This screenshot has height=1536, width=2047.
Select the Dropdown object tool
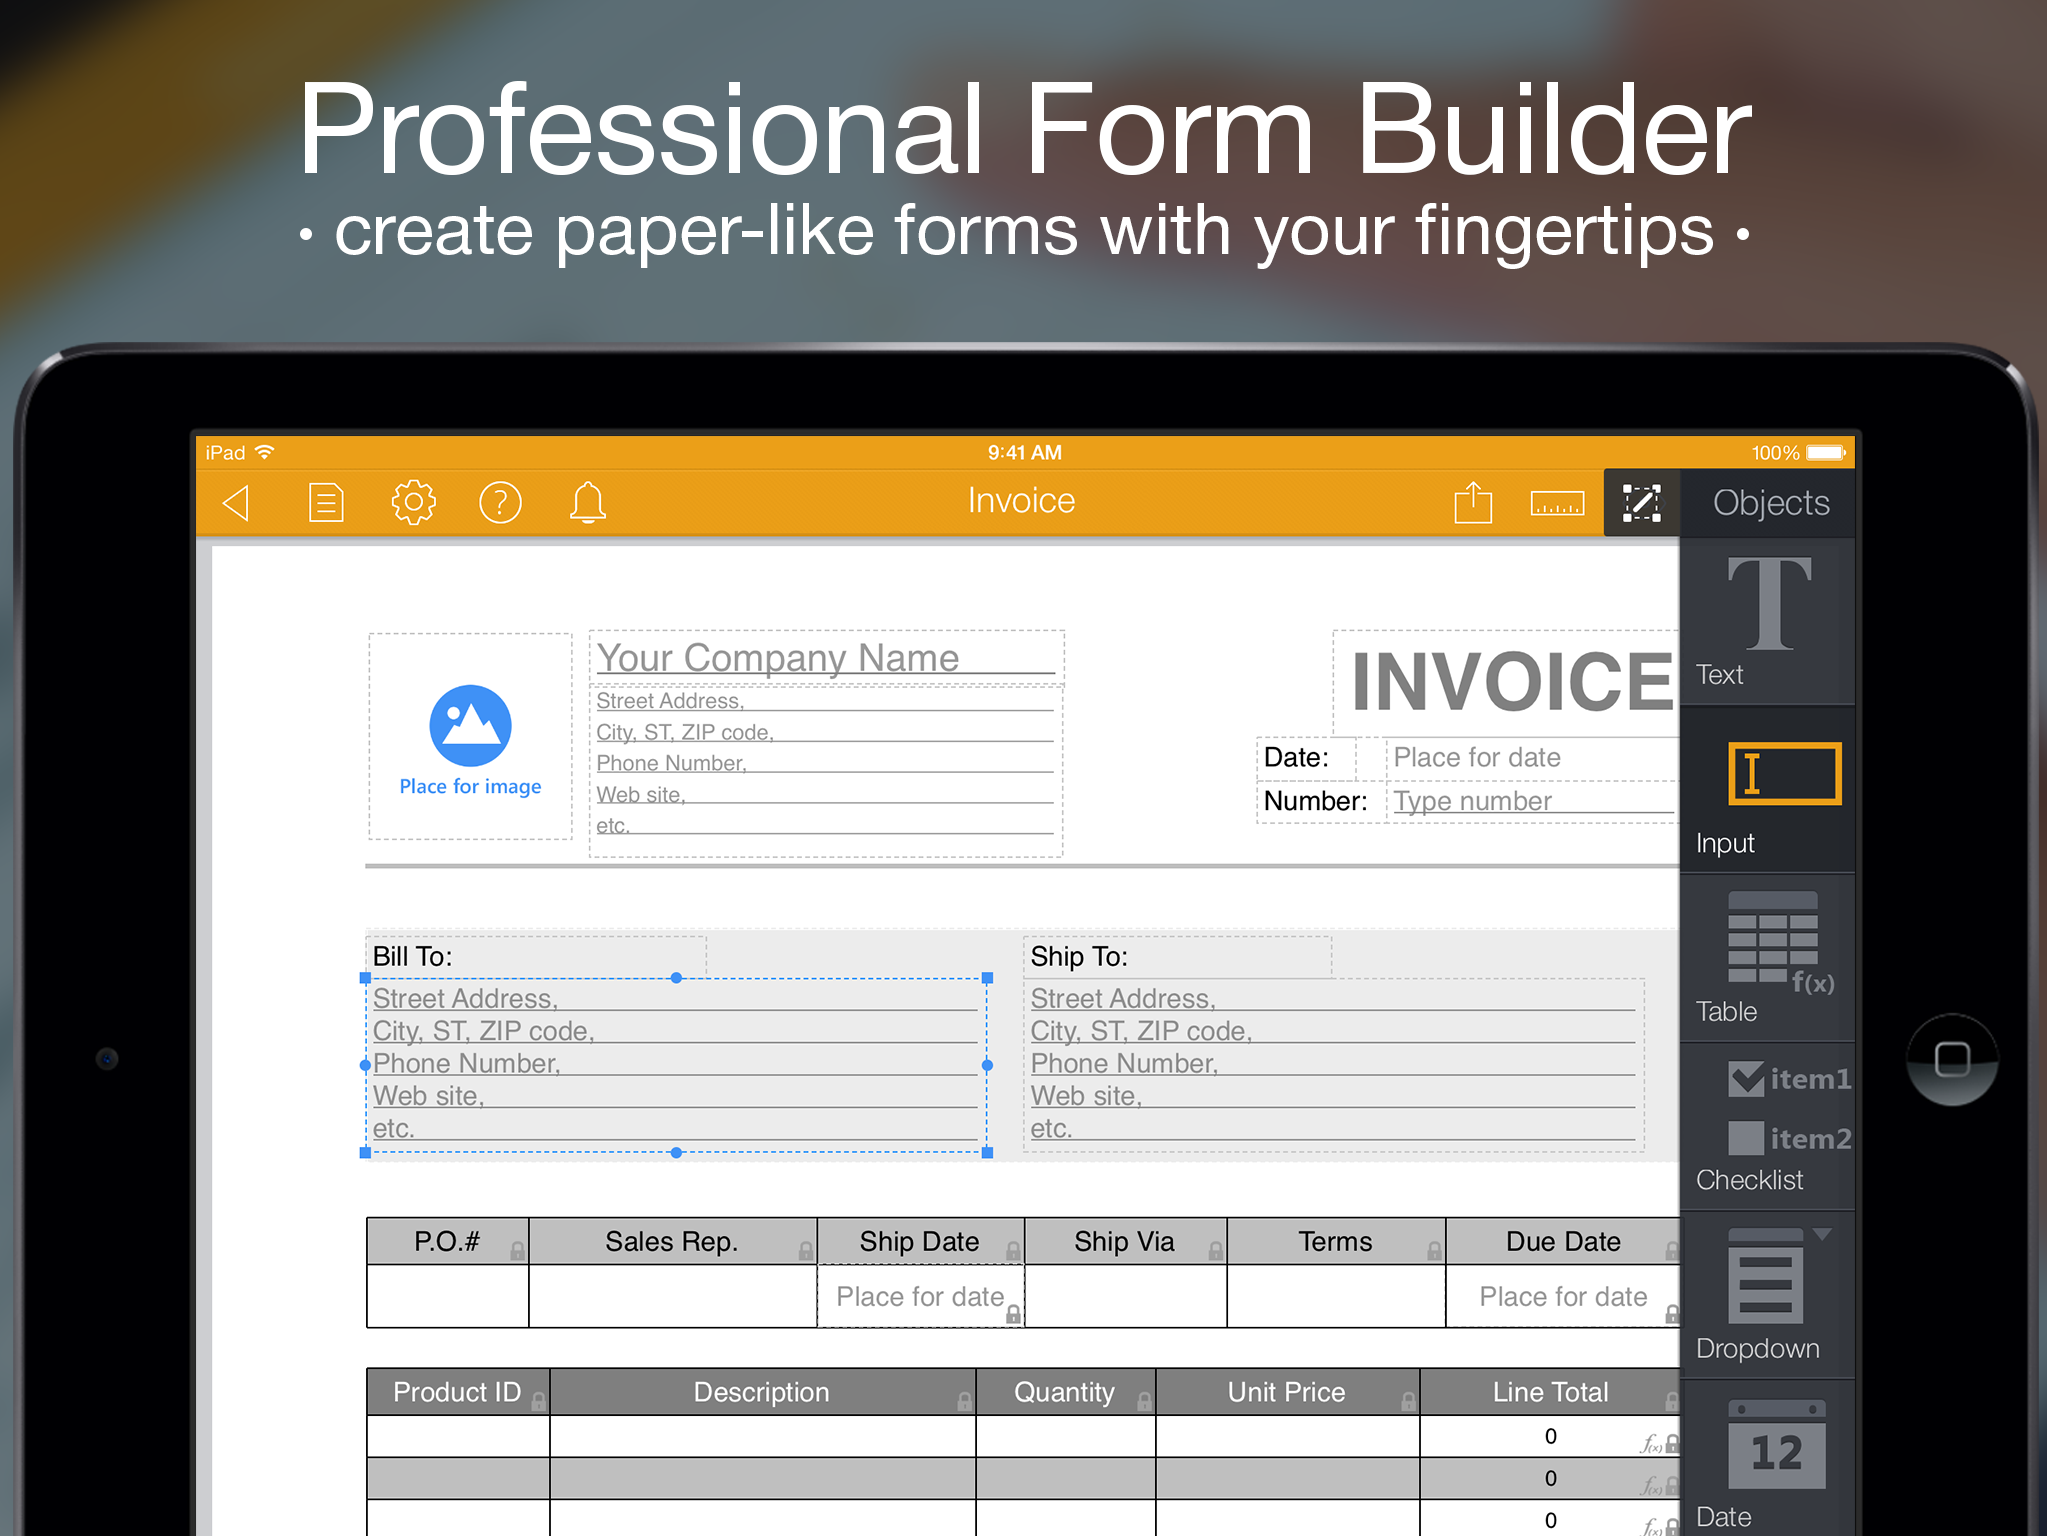coord(1767,1296)
